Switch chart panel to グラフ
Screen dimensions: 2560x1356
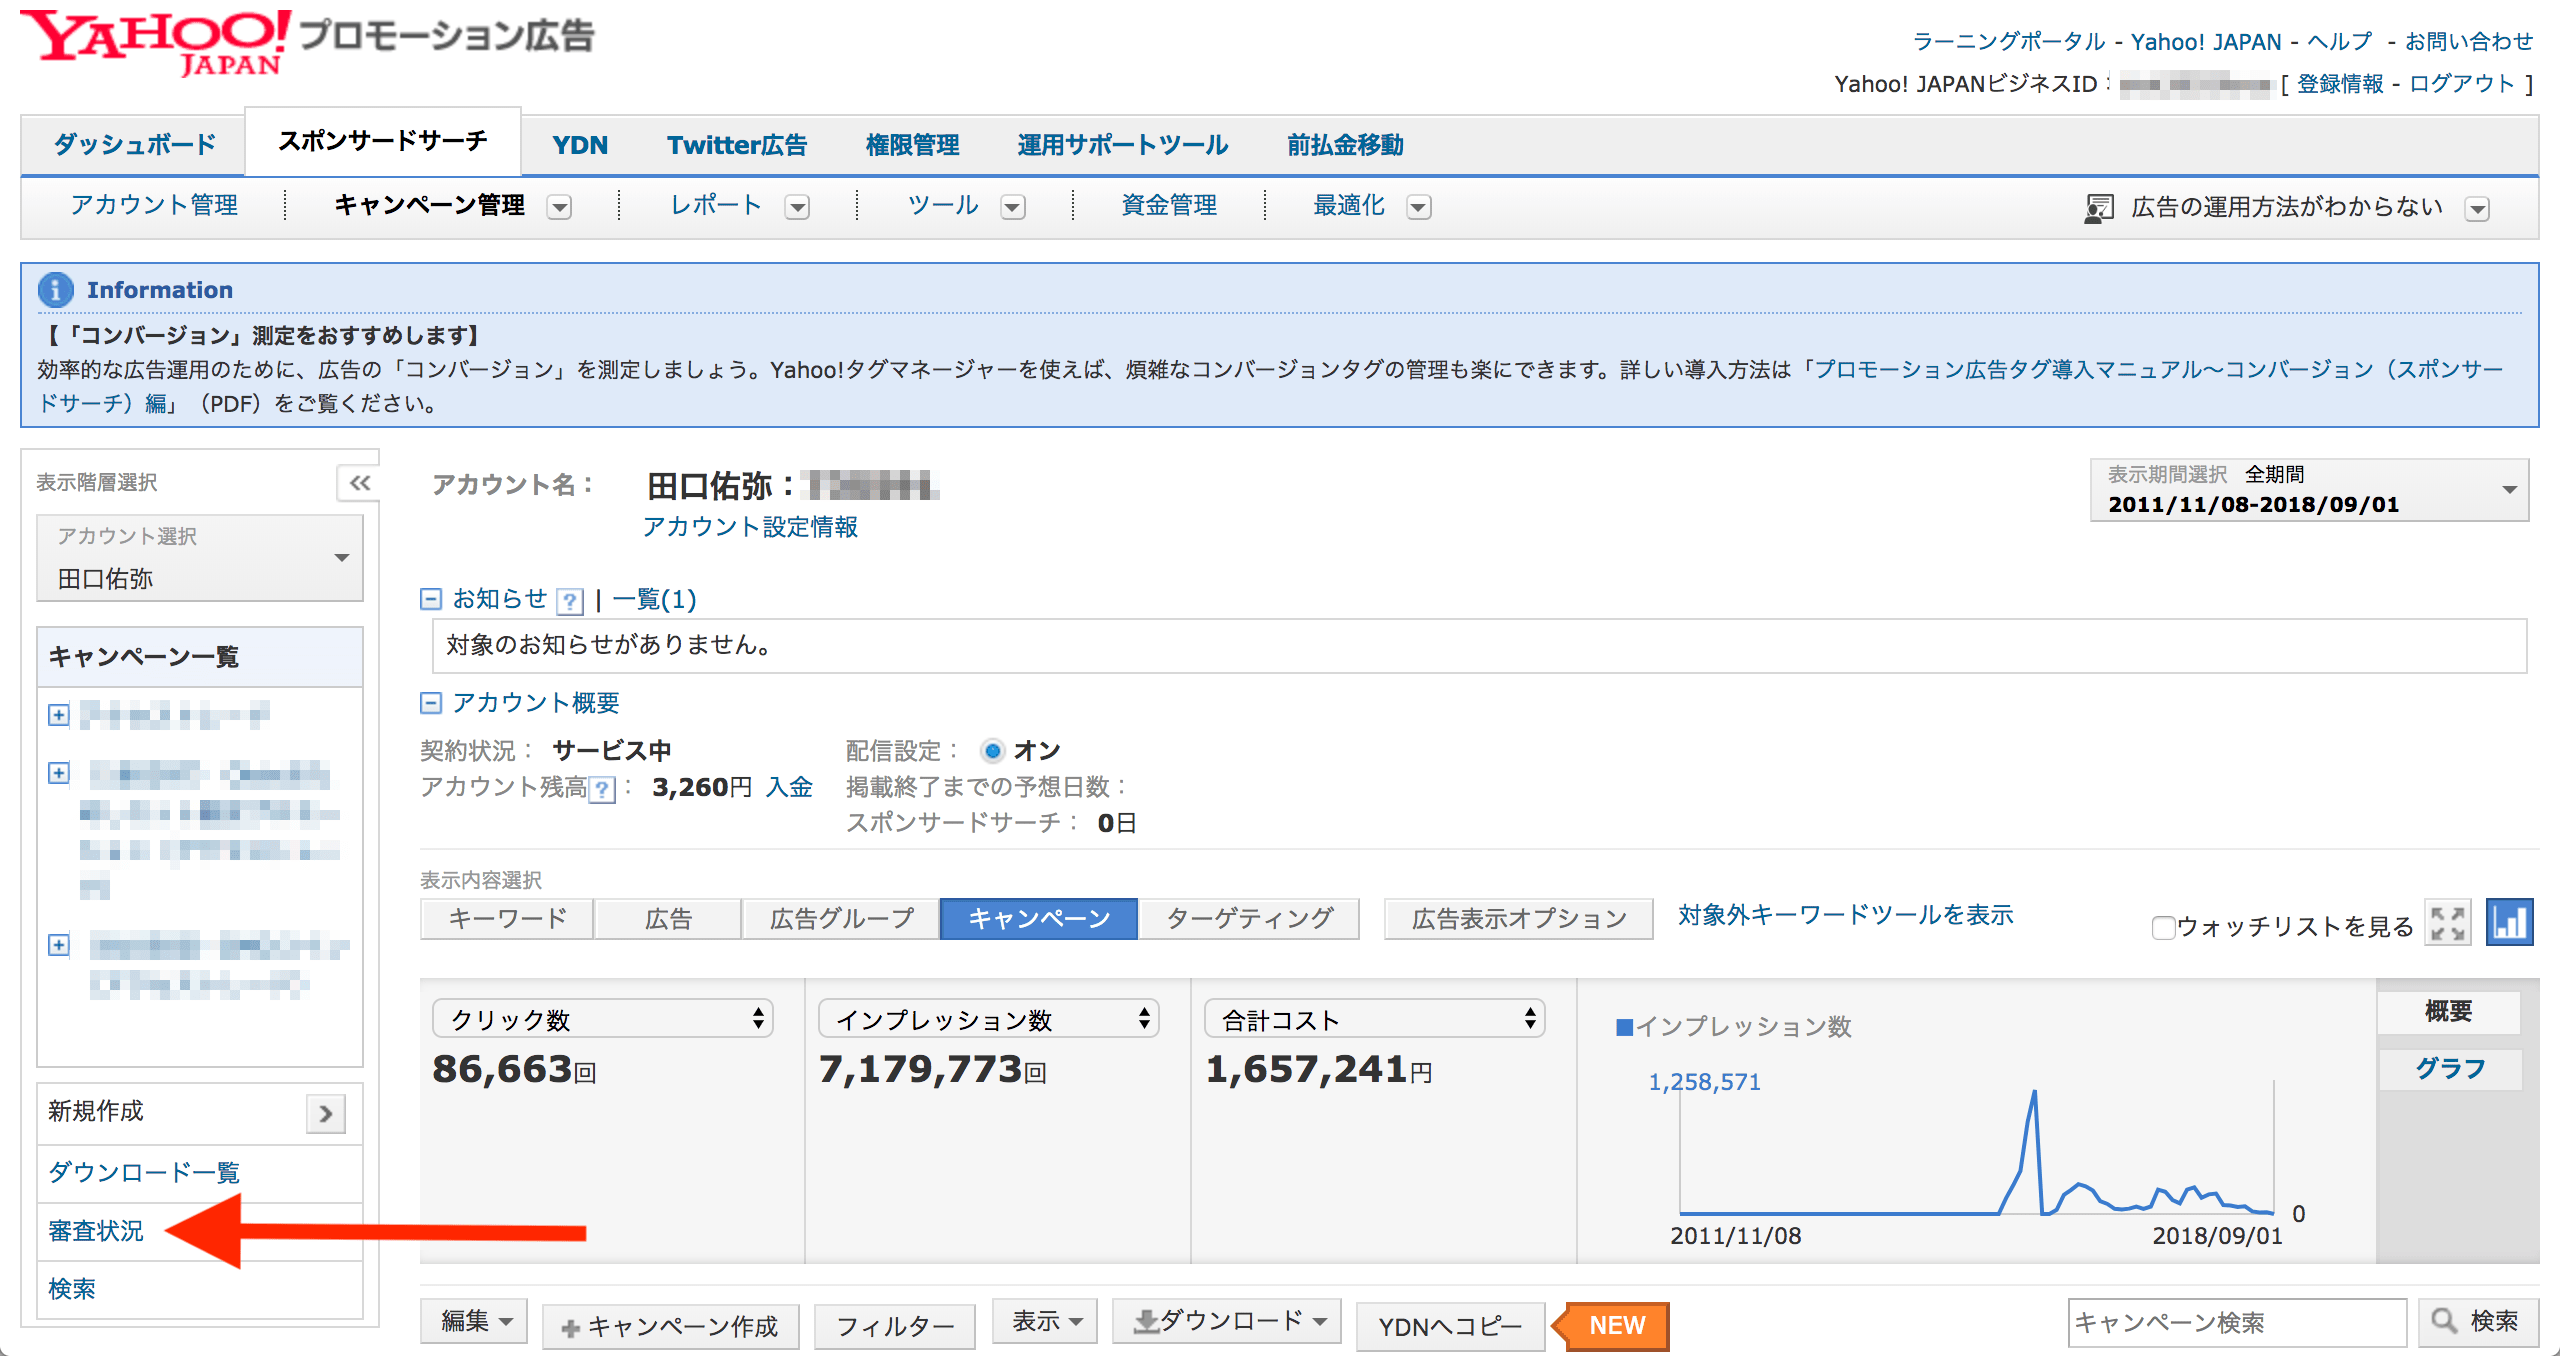pos(2449,1069)
